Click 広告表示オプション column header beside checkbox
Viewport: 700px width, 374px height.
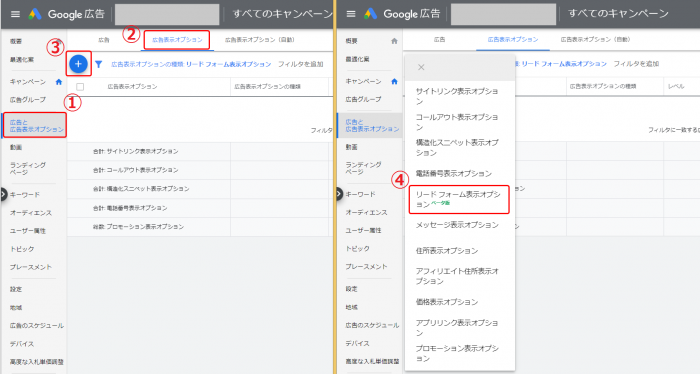coord(133,87)
